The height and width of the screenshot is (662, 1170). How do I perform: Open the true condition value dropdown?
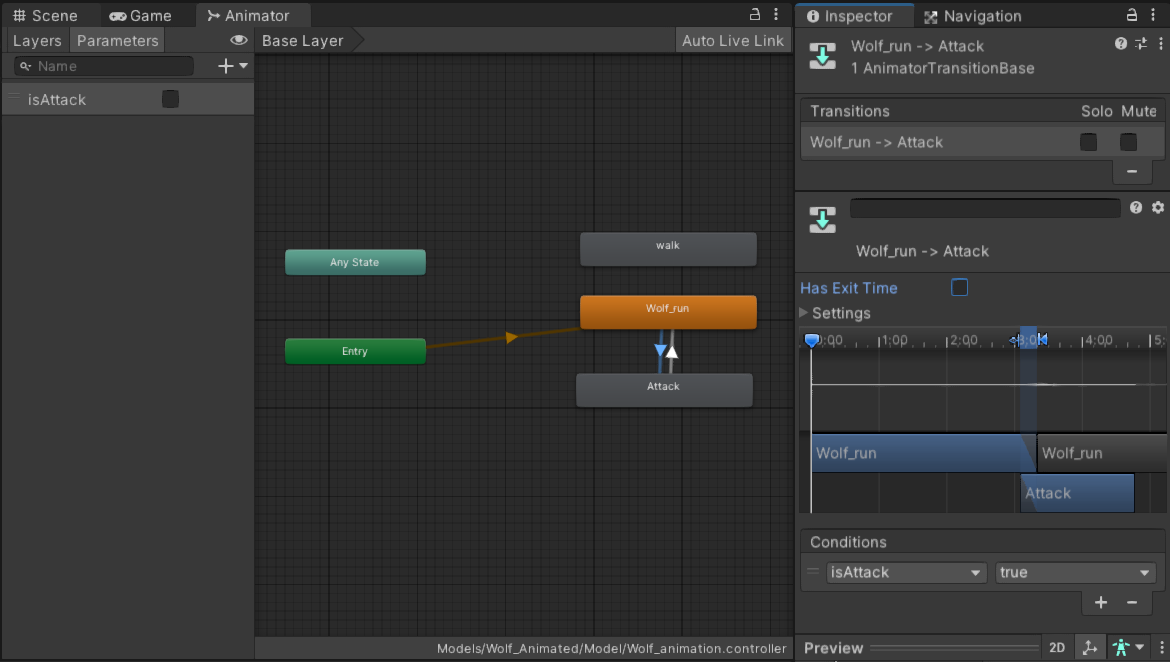click(1075, 572)
